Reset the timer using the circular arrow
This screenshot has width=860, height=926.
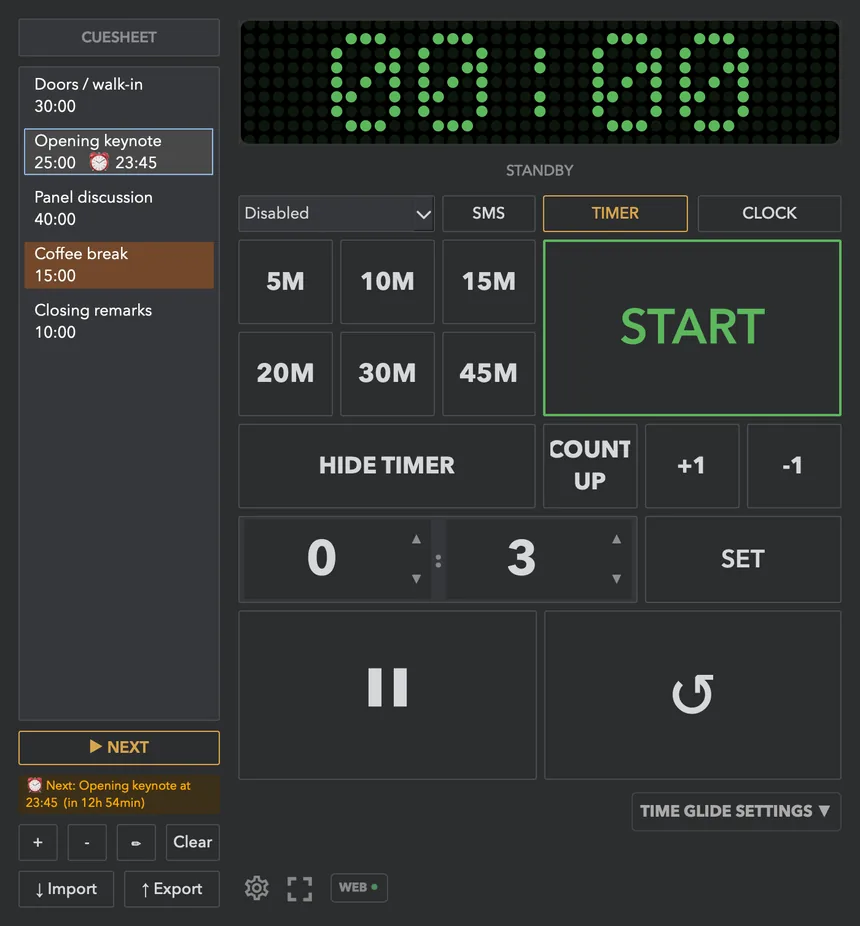(692, 695)
